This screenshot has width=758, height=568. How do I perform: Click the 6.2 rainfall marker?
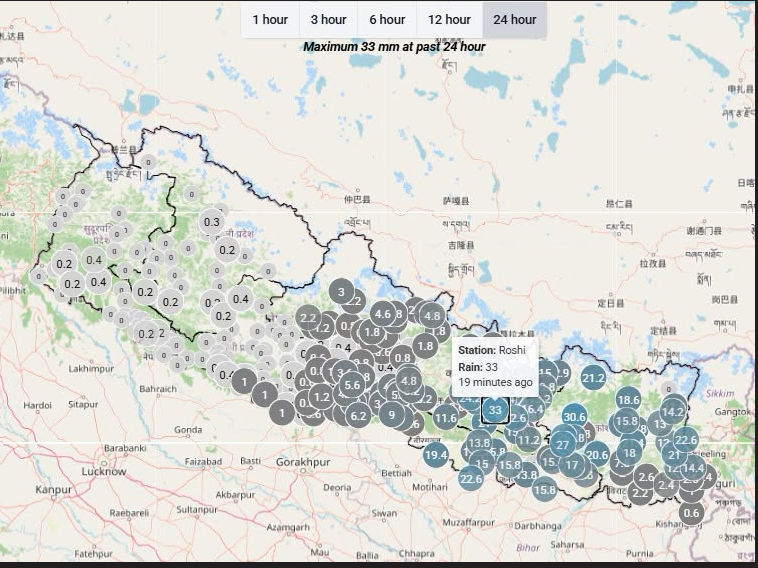(x=358, y=416)
